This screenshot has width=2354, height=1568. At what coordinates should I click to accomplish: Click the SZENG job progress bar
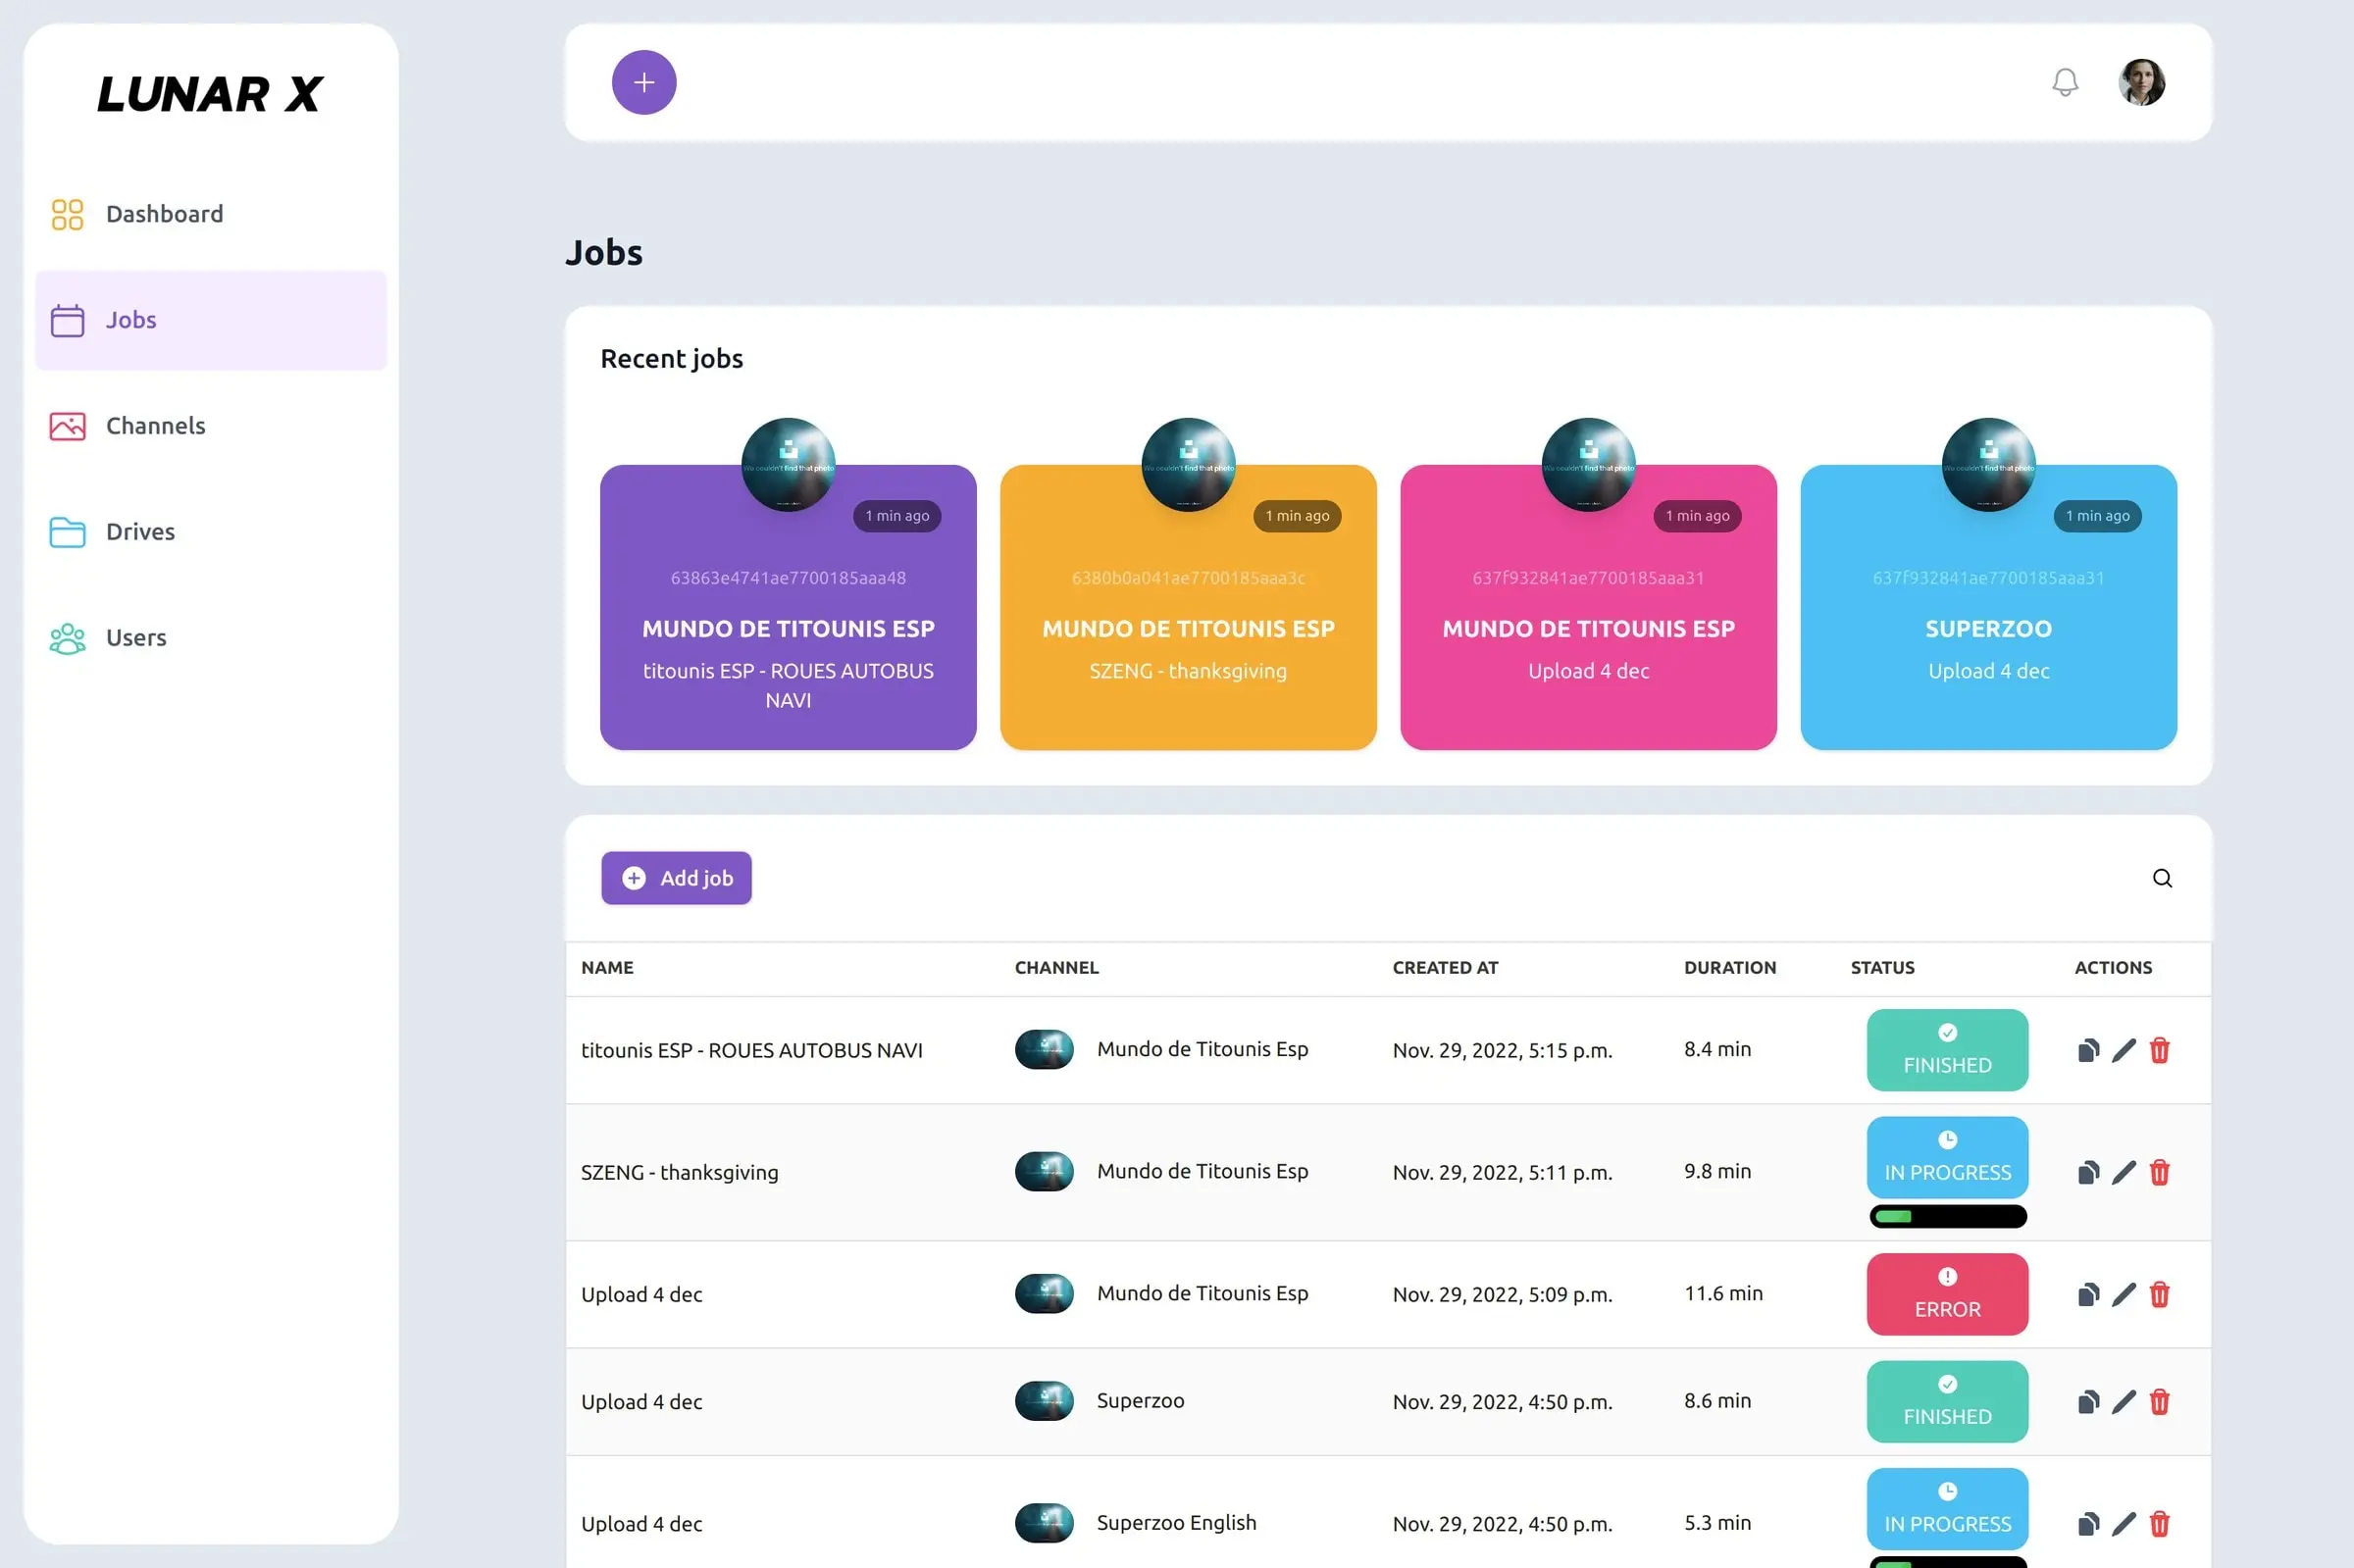1948,1216
